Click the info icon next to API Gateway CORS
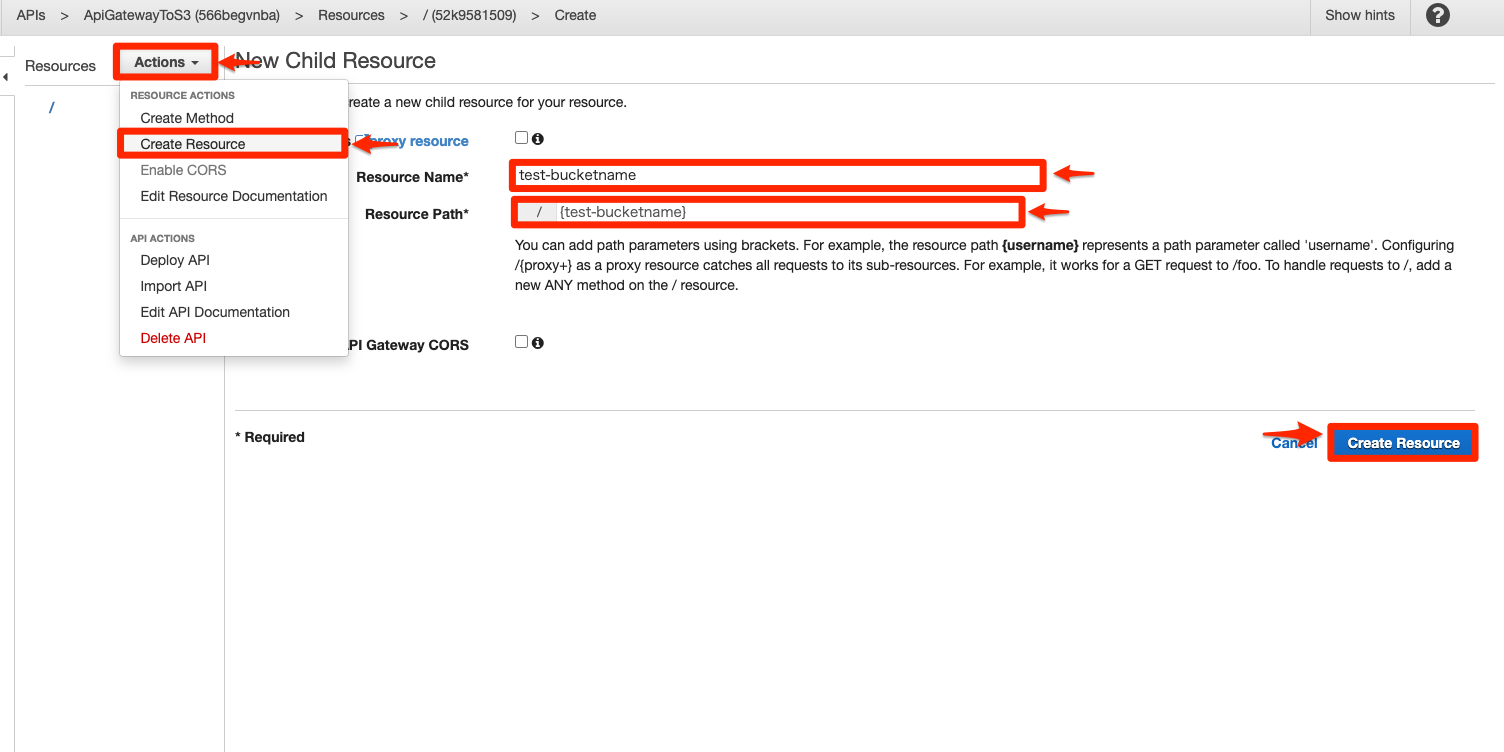Screen dimensions: 1504x752 tap(538, 342)
